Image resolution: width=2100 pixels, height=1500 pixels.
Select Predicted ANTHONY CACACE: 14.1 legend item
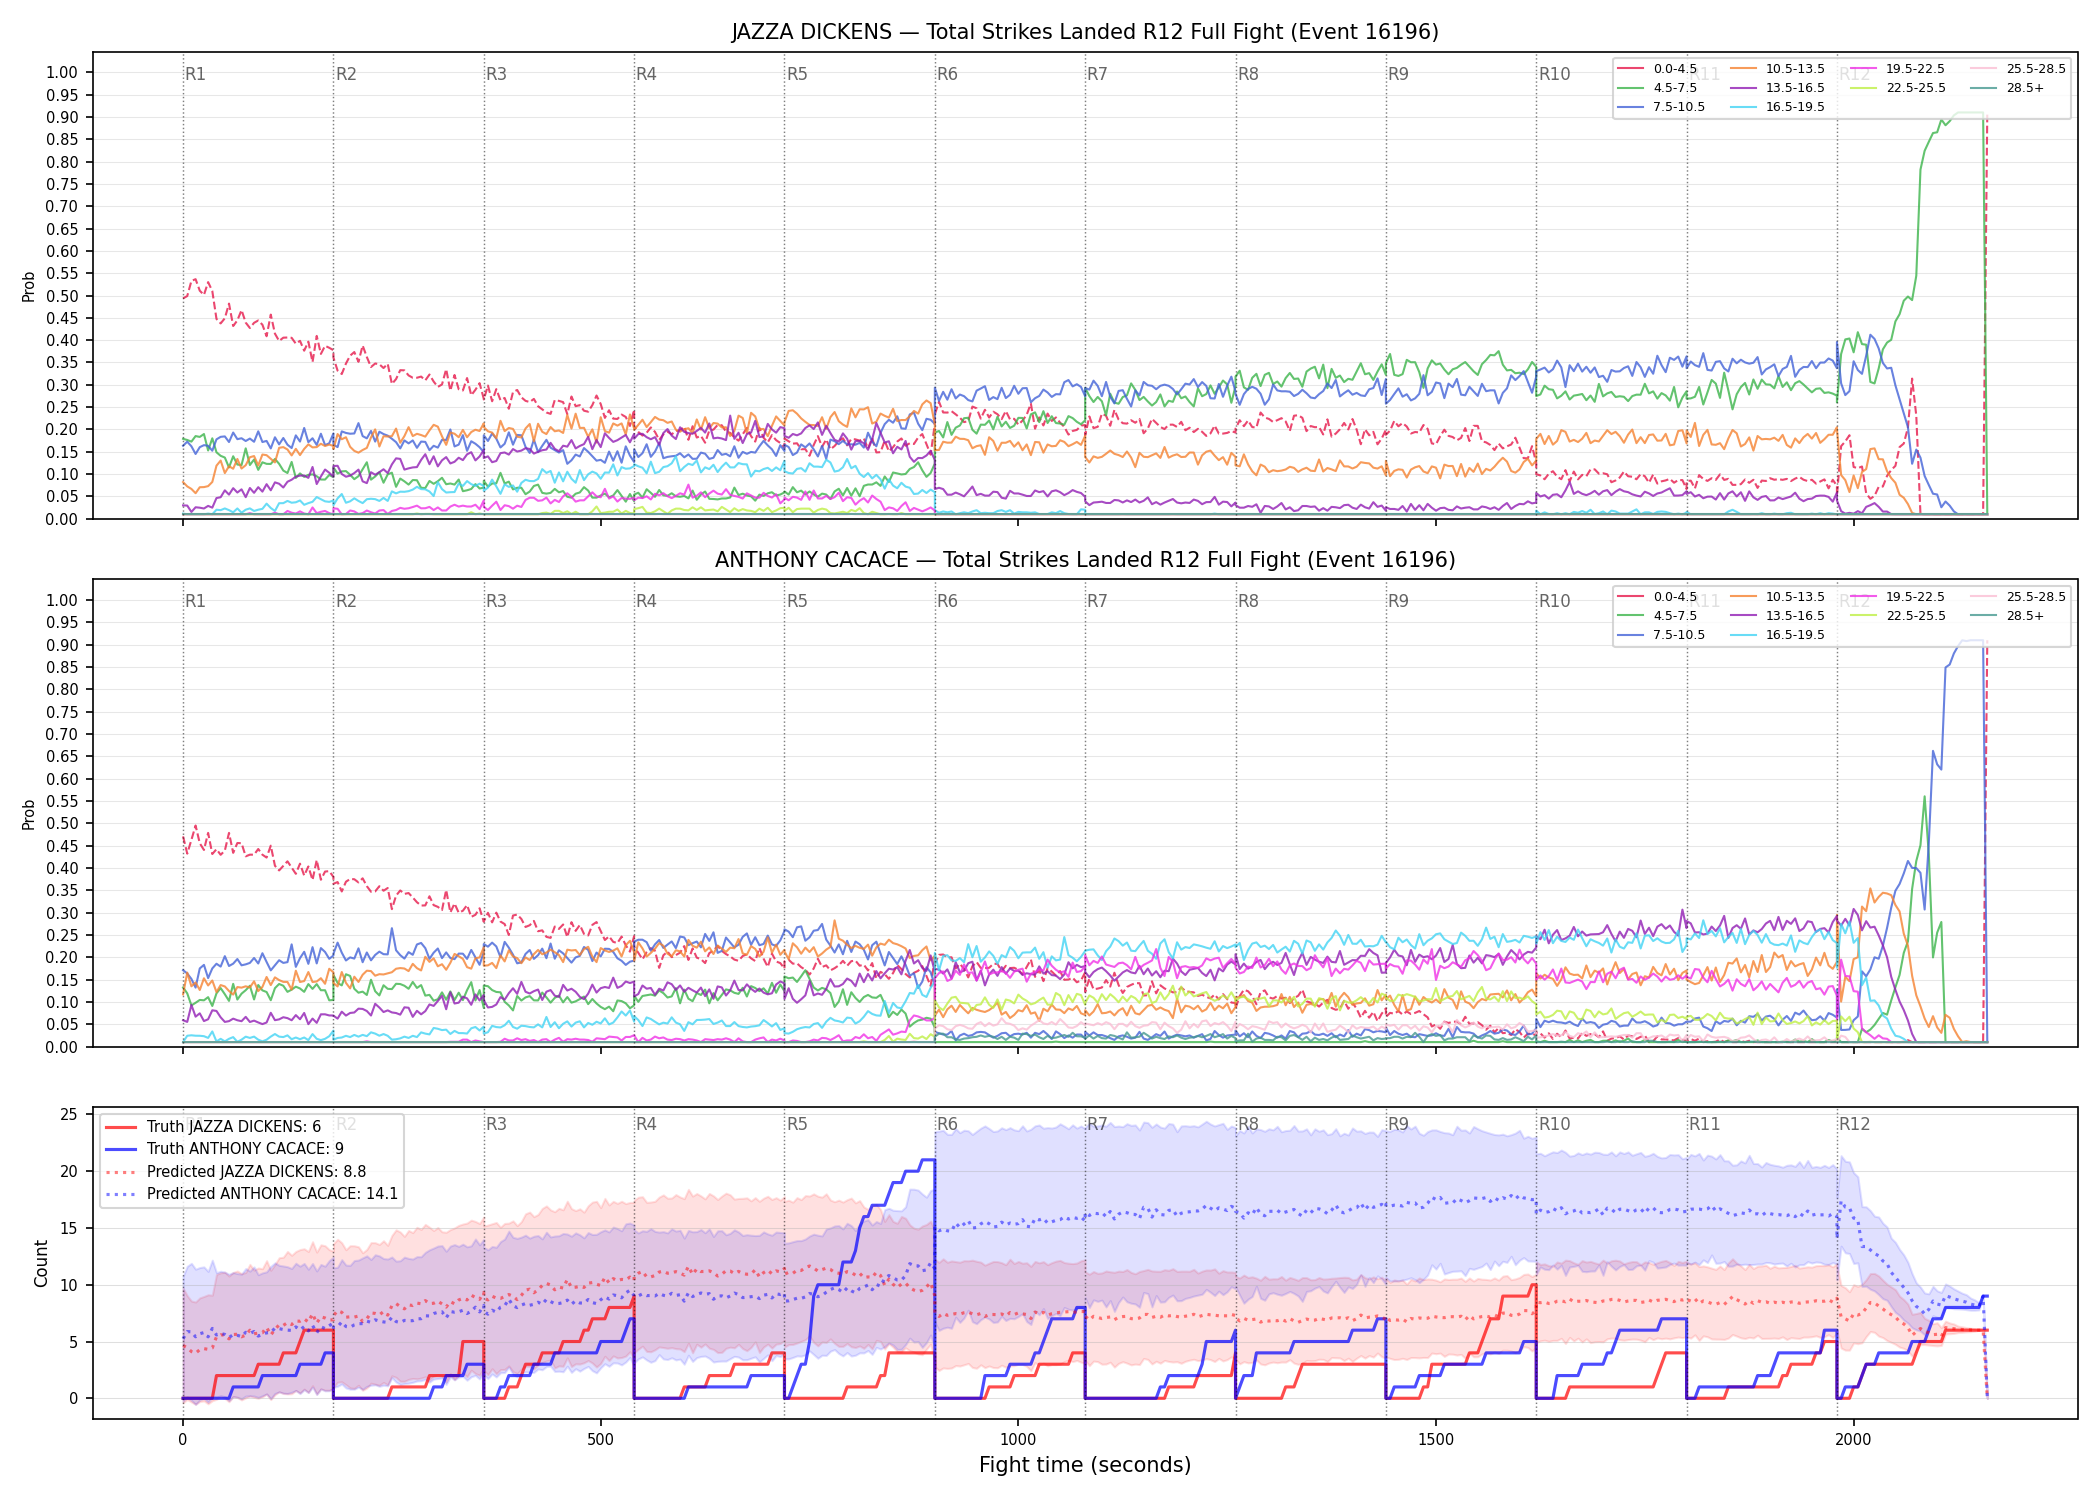pos(251,1194)
